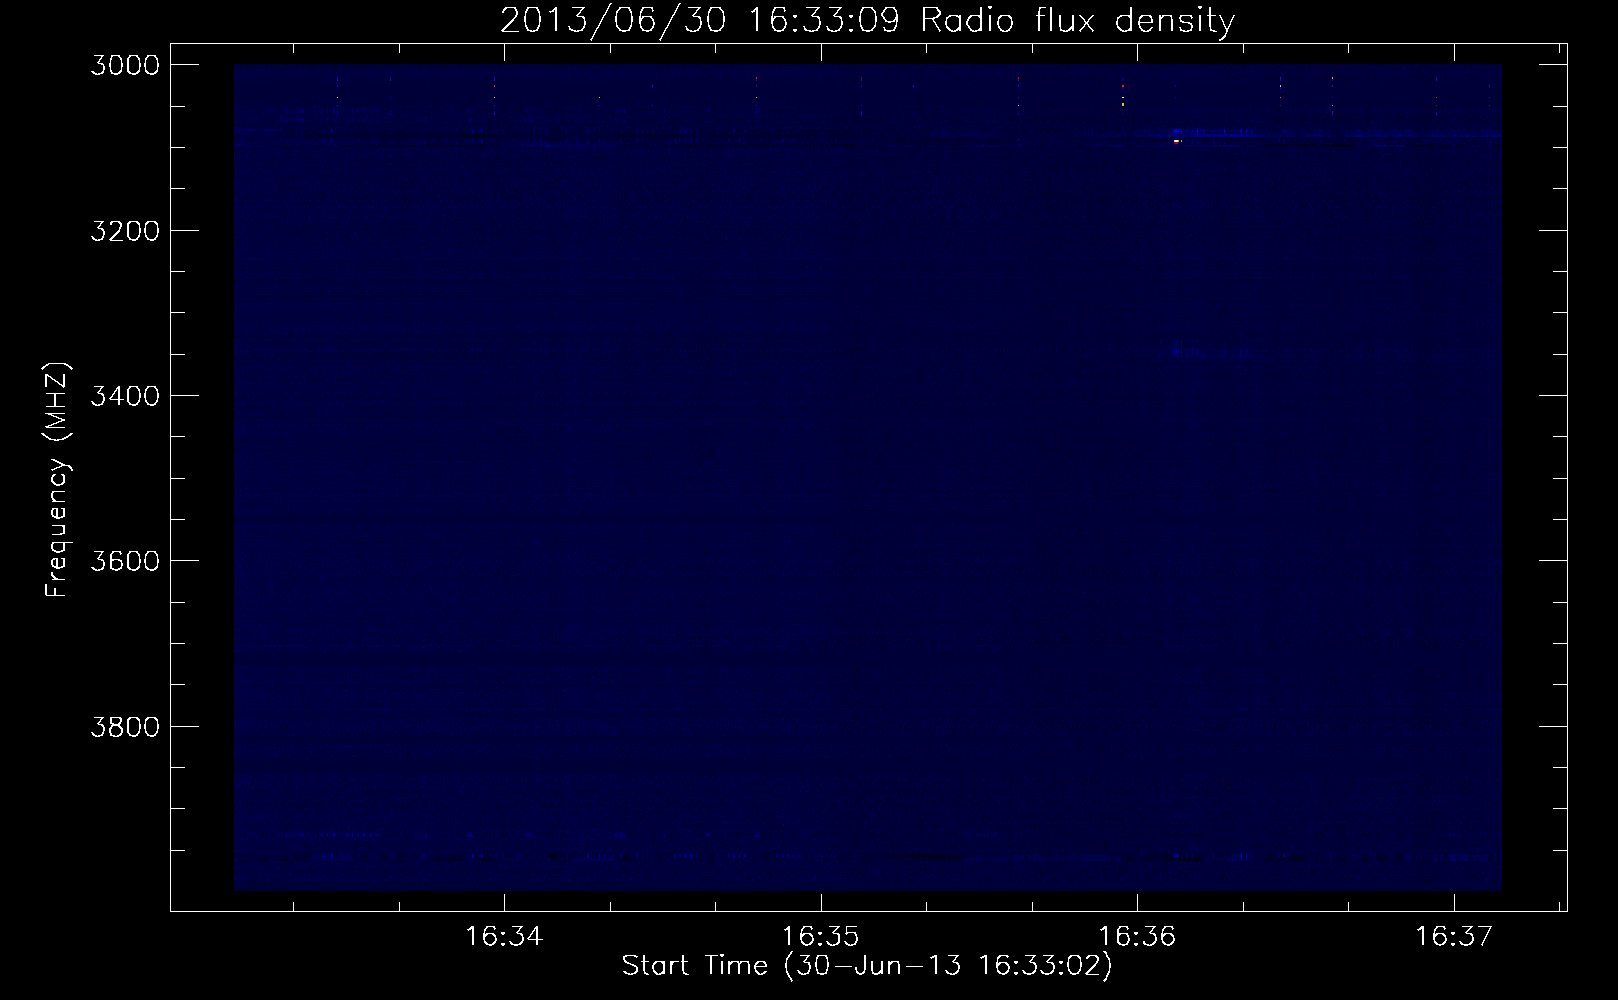This screenshot has width=1618, height=1000.
Task: Click the '16:36' time axis label
Action: (x=1137, y=937)
